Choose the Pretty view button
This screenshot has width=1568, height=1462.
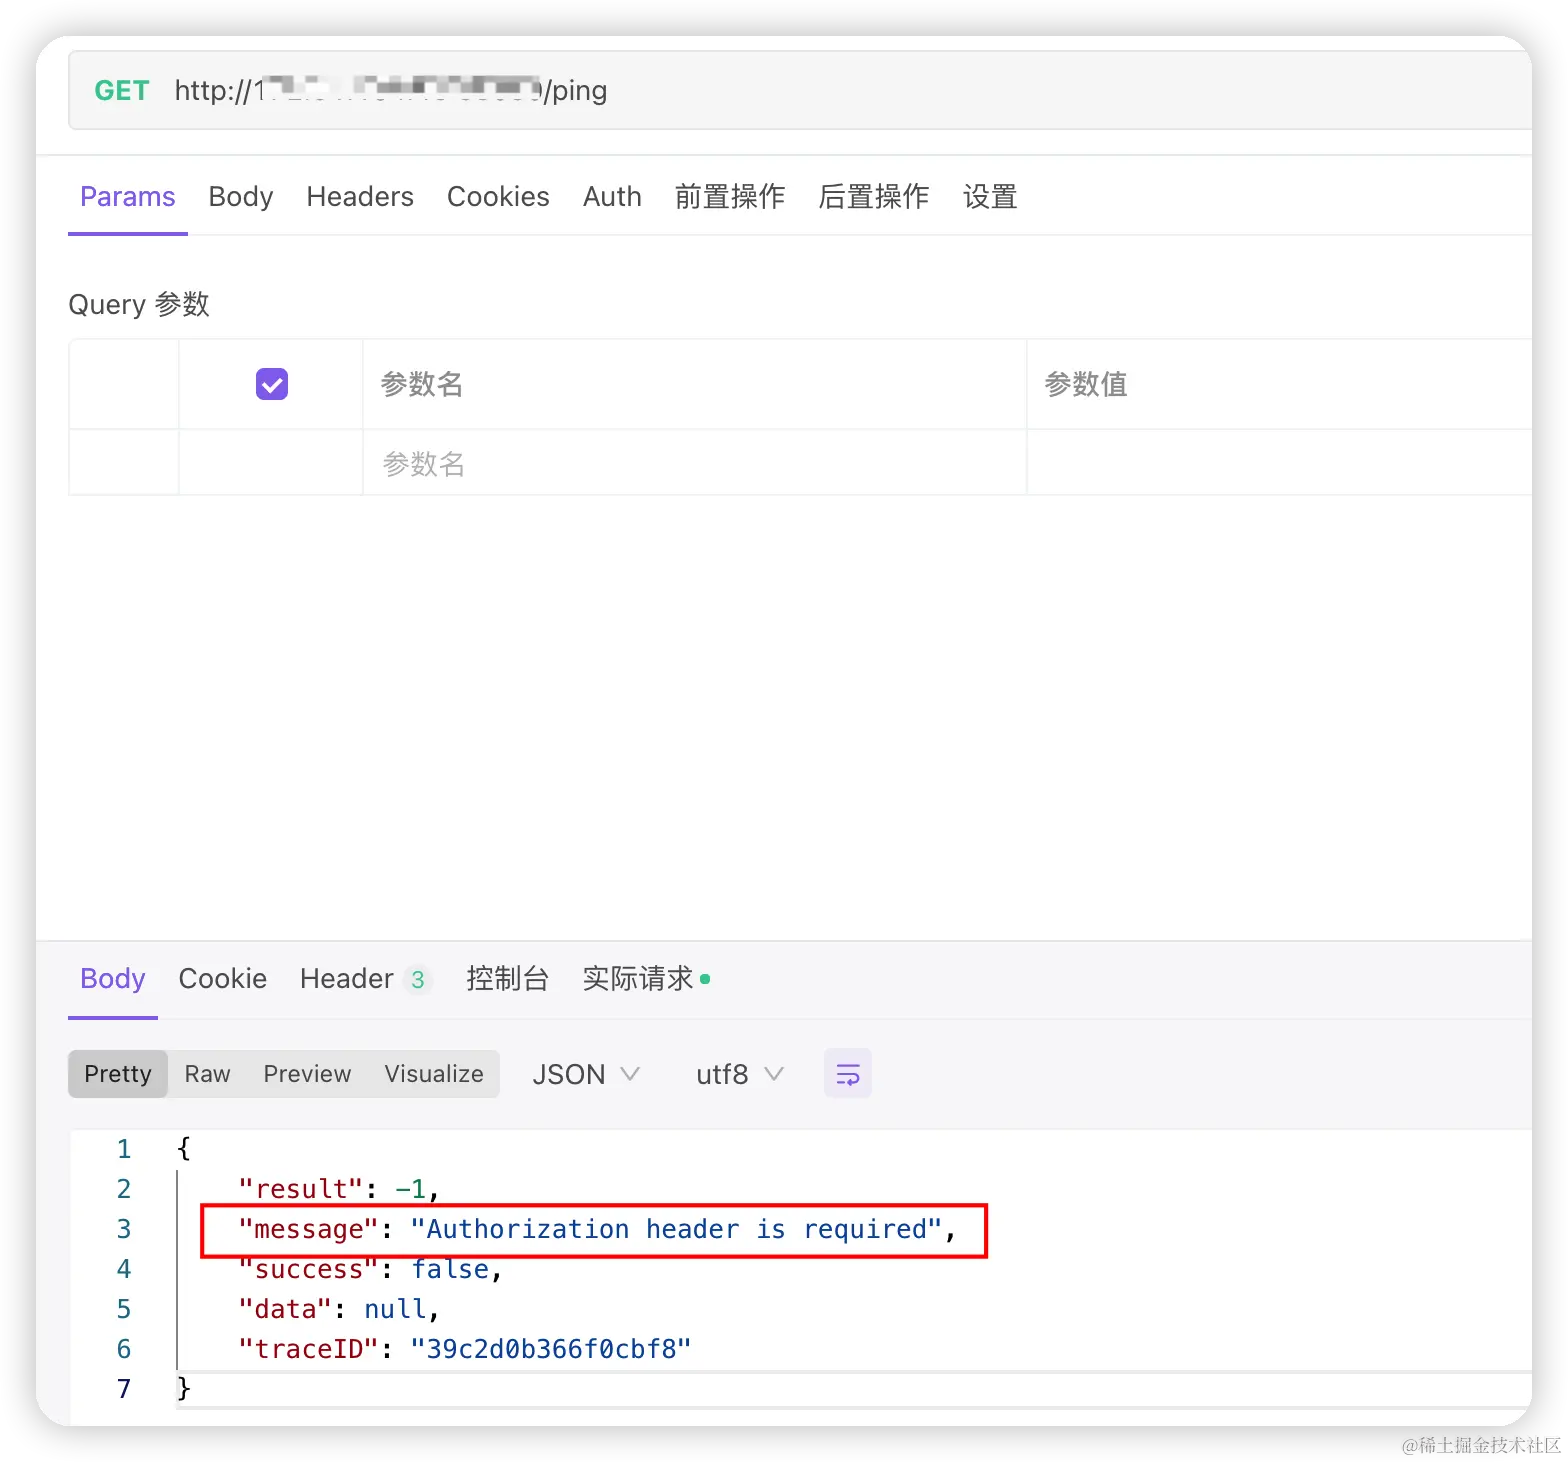118,1074
